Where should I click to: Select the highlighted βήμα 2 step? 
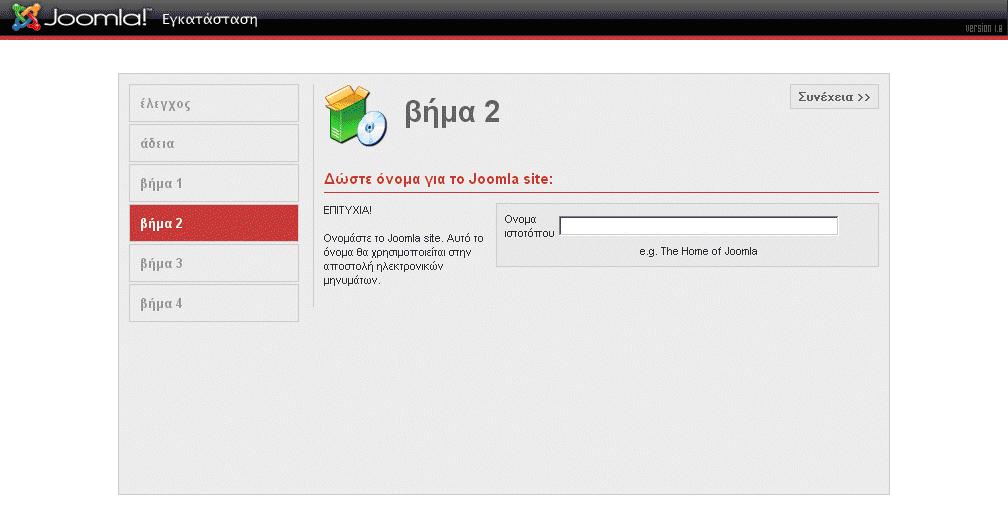(214, 223)
